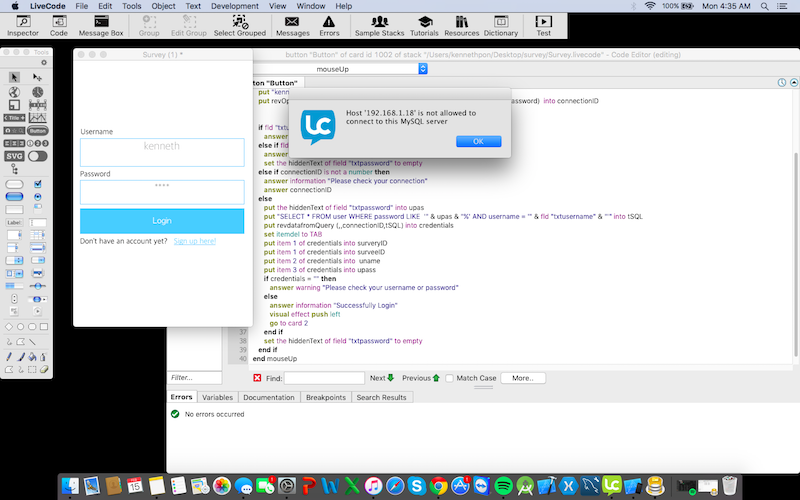Screen dimensions: 800x500
Task: Open the Dictionary toolbar icon
Action: [x=501, y=25]
